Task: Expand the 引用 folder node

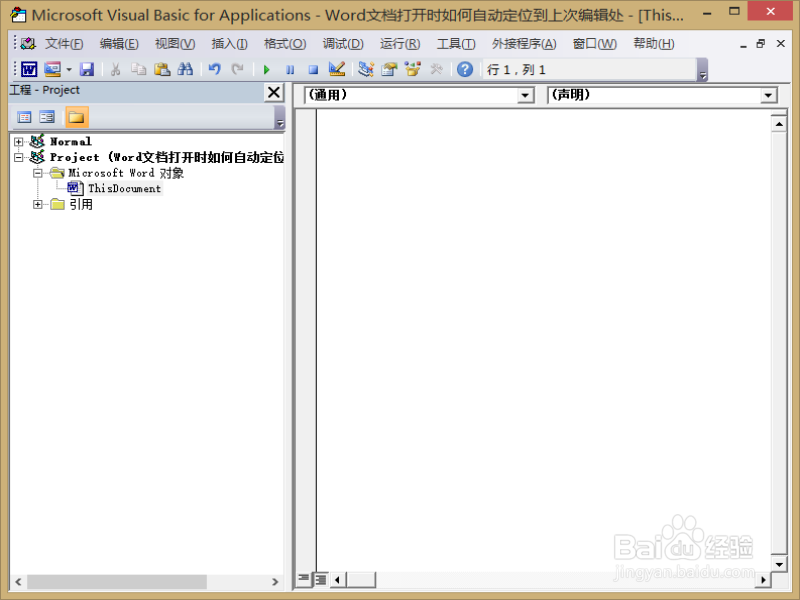Action: point(38,205)
